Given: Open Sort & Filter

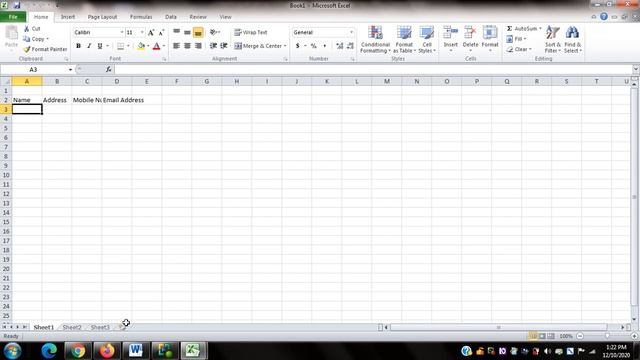Looking at the screenshot, I should [x=553, y=39].
